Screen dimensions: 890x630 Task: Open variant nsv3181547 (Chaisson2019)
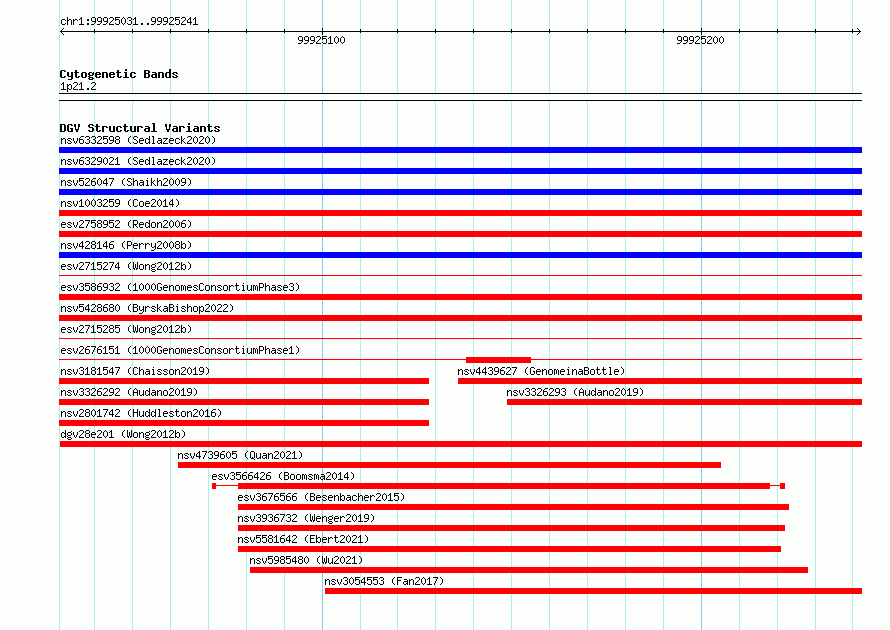[x=135, y=371]
